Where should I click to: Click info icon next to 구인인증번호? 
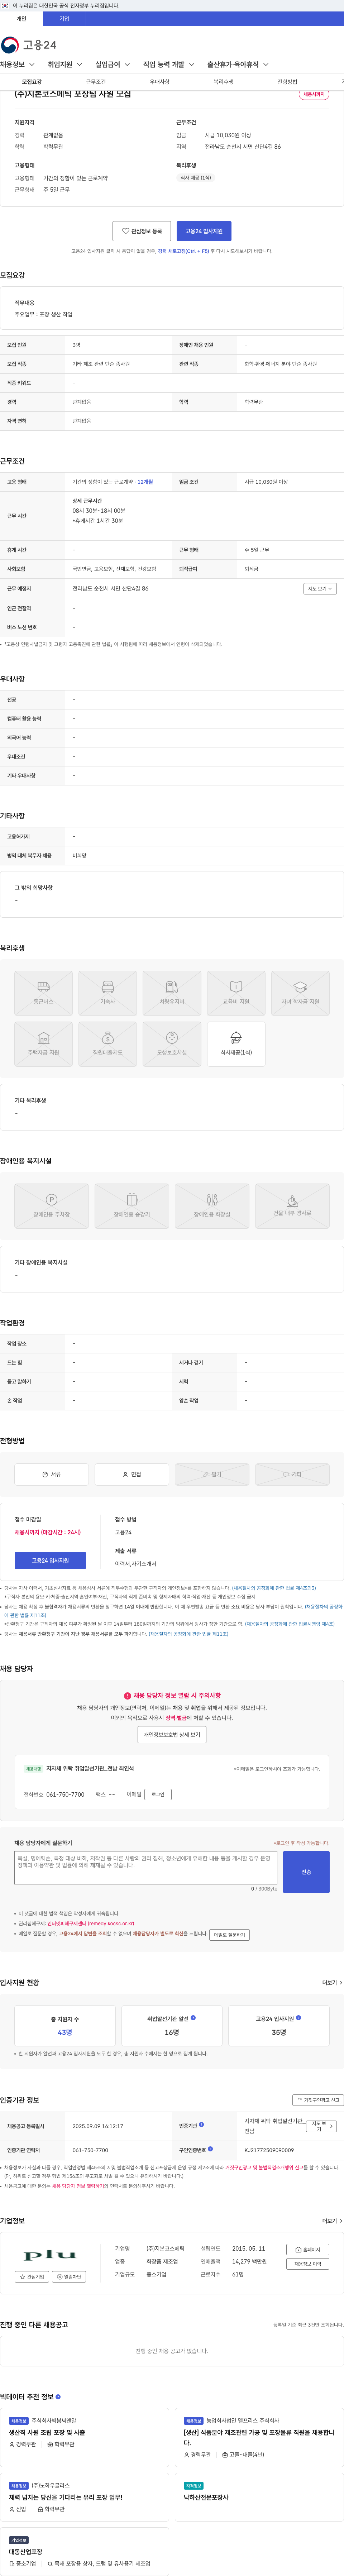click(210, 2149)
